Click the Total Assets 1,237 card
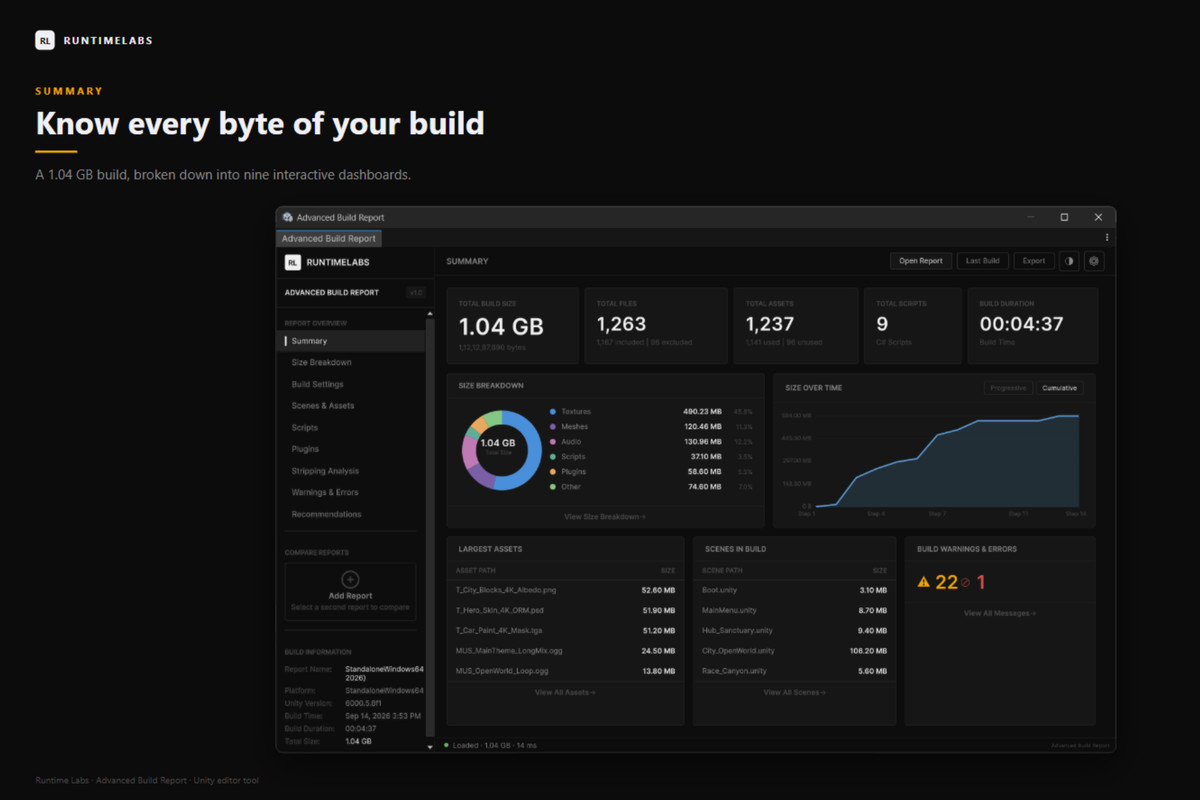Viewport: 1200px width, 800px height. point(796,326)
